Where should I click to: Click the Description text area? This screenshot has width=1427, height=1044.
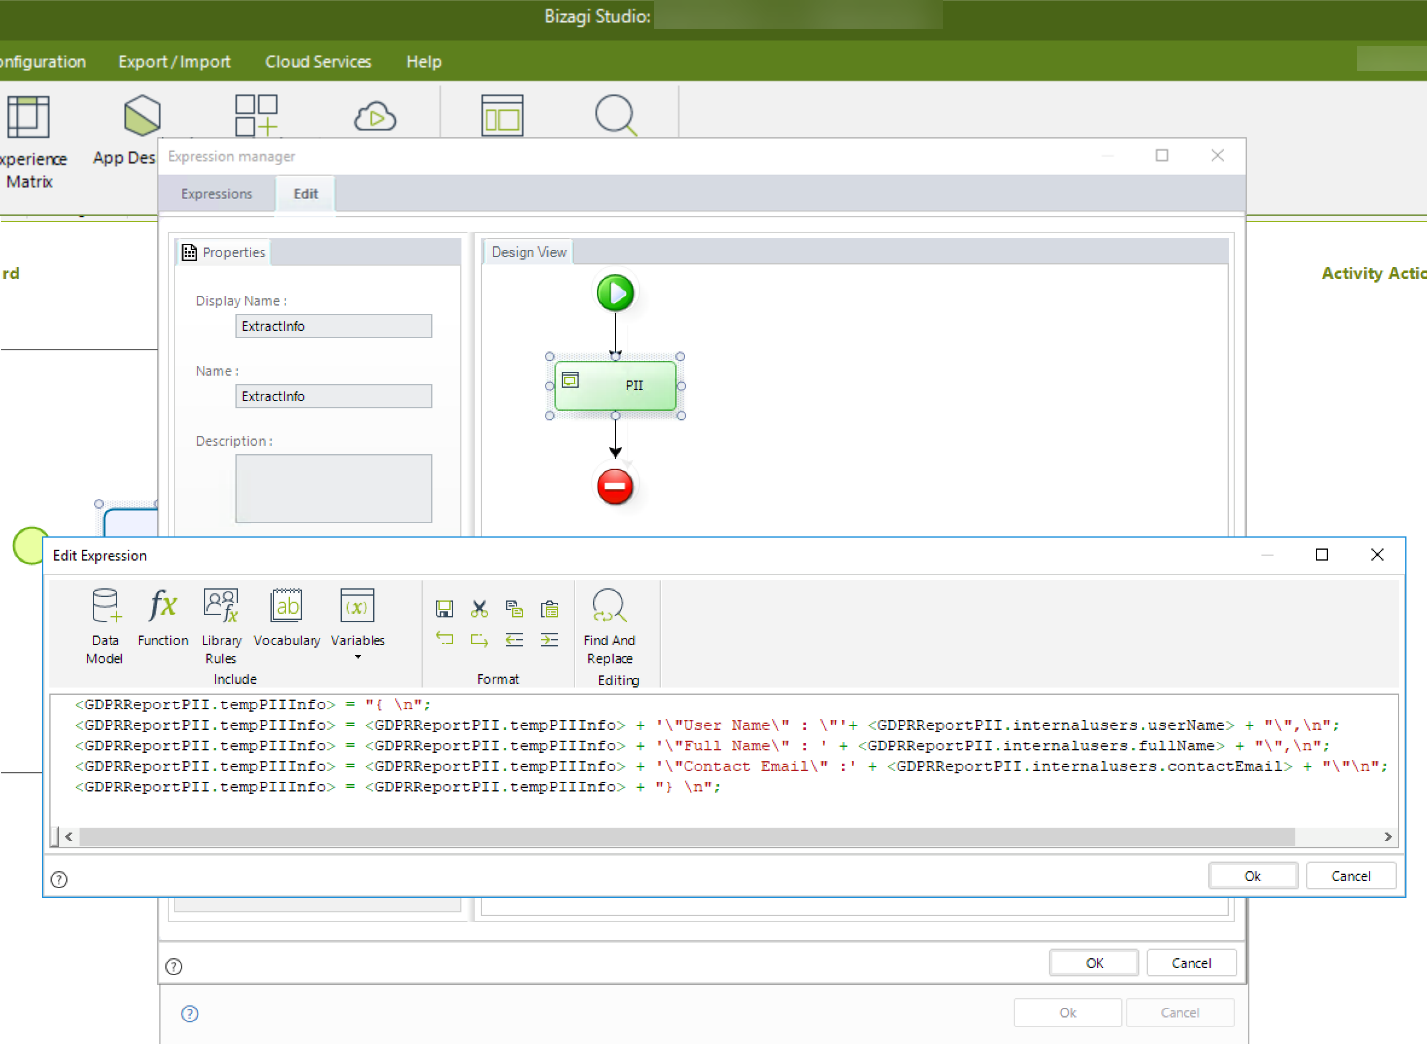tap(334, 489)
